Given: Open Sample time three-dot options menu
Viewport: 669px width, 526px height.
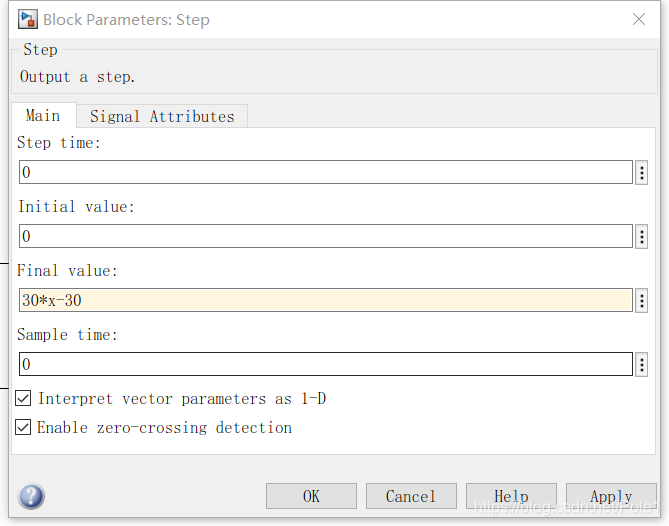Looking at the screenshot, I should pos(641,364).
